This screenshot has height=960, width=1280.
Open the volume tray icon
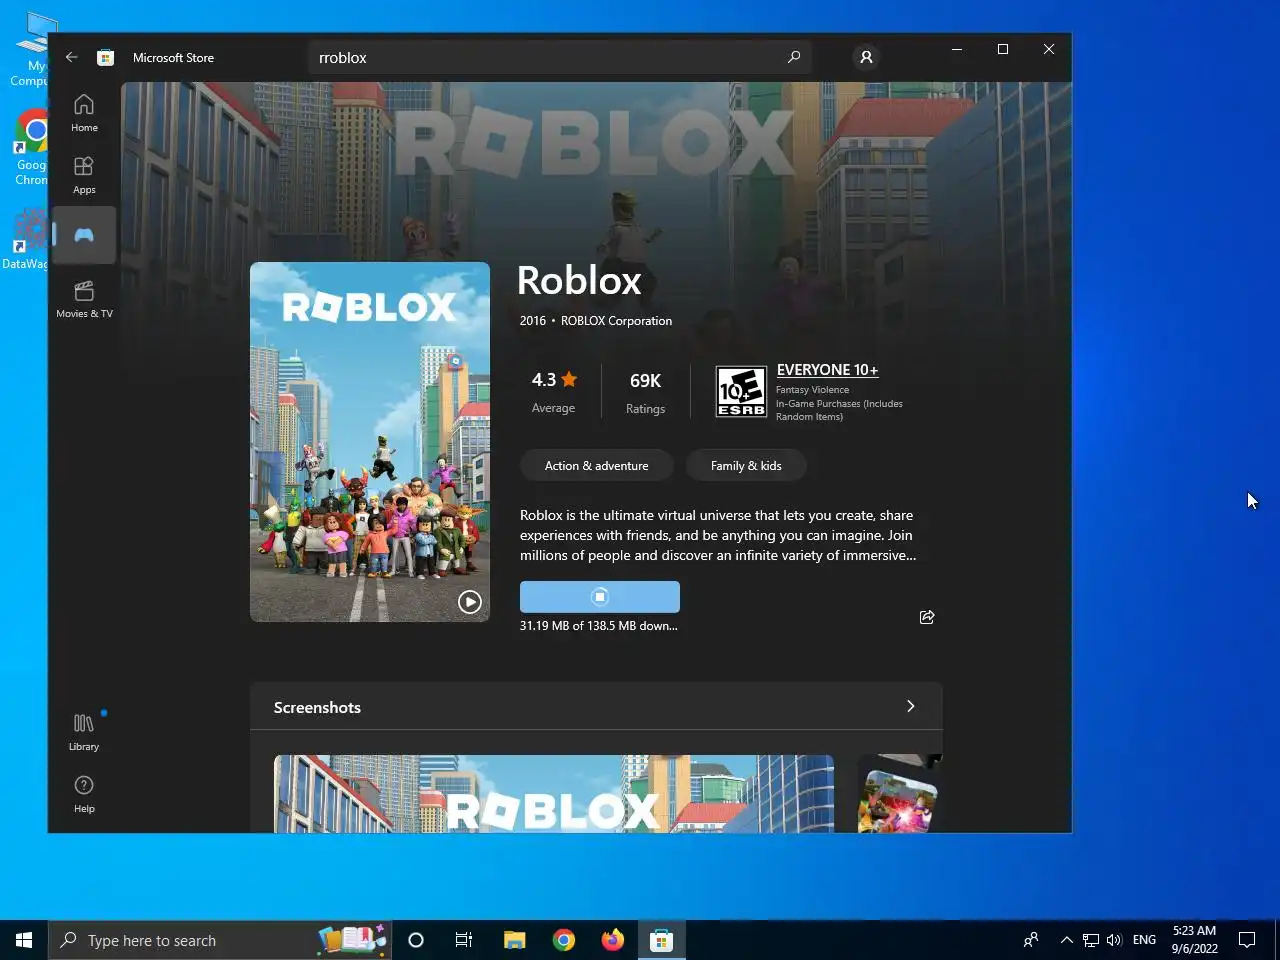(x=1114, y=940)
